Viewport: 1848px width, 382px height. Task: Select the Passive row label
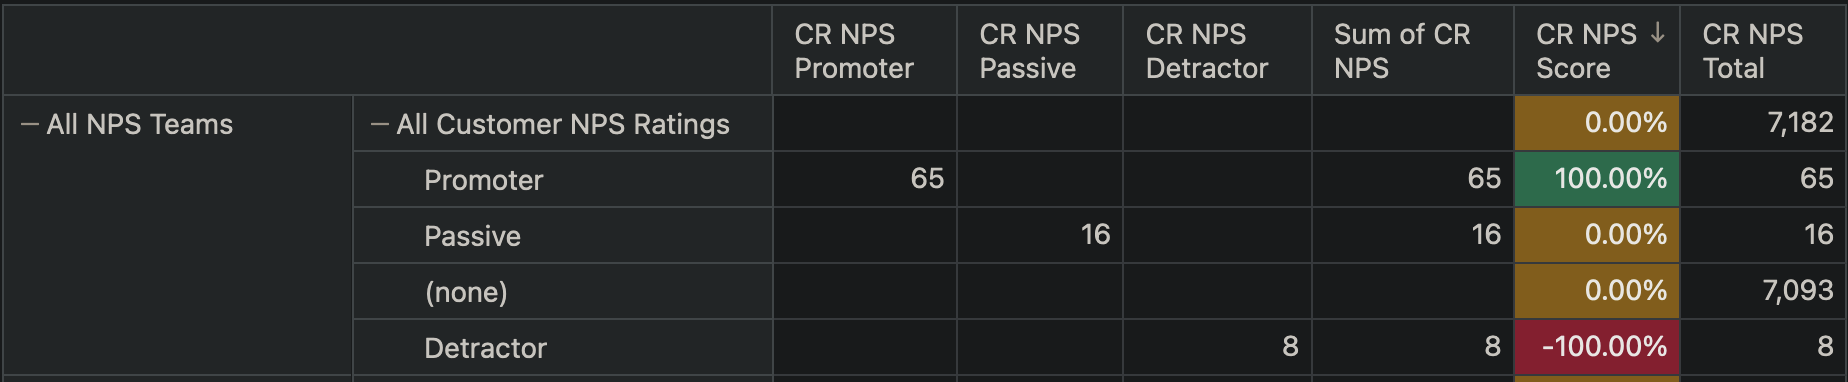(x=472, y=236)
